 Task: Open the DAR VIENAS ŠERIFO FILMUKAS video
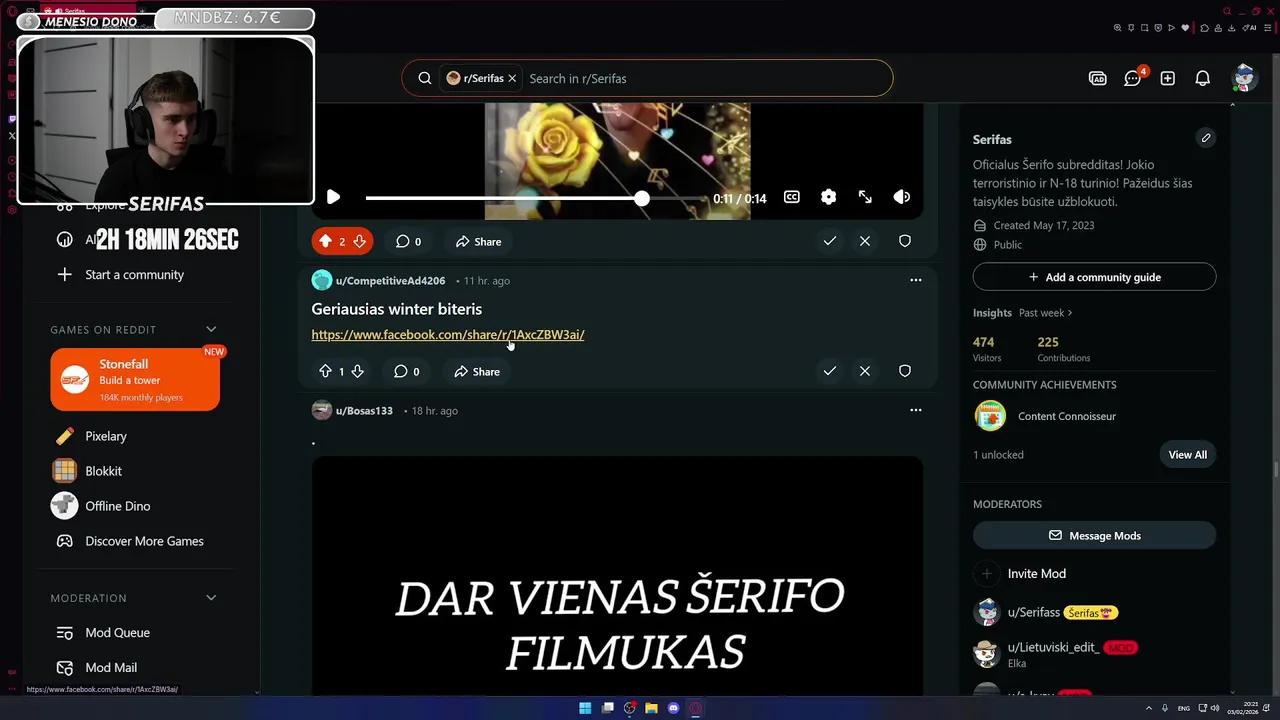[x=617, y=576]
